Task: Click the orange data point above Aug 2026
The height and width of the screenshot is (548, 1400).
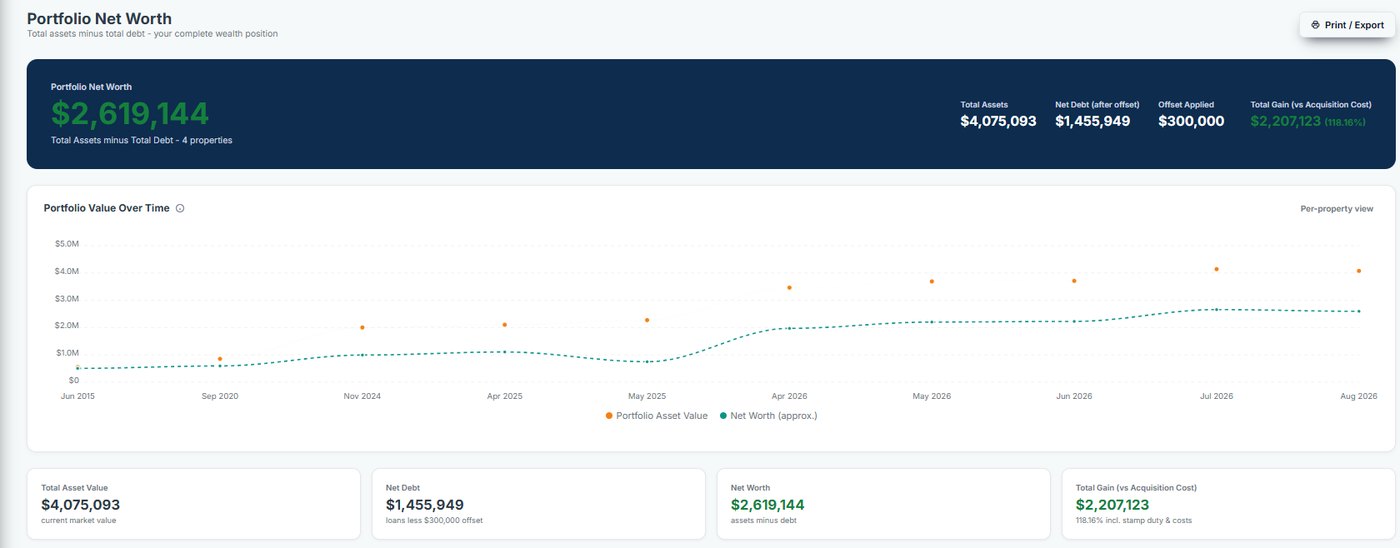Action: pyautogui.click(x=1359, y=271)
